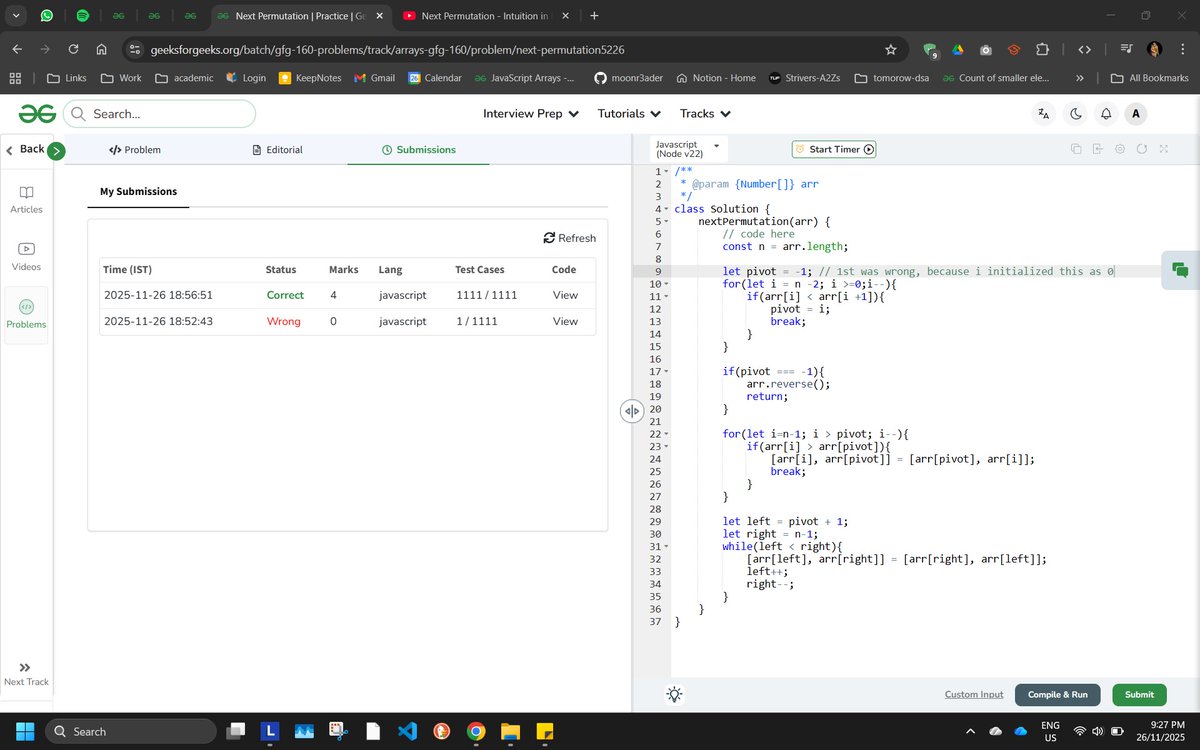Reload the page
This screenshot has height=750, width=1200.
point(73,49)
